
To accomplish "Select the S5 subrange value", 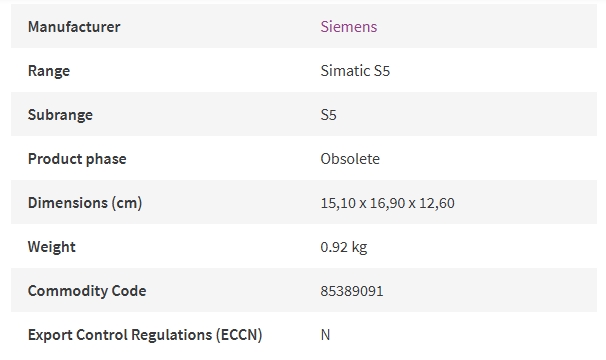I will pos(329,115).
